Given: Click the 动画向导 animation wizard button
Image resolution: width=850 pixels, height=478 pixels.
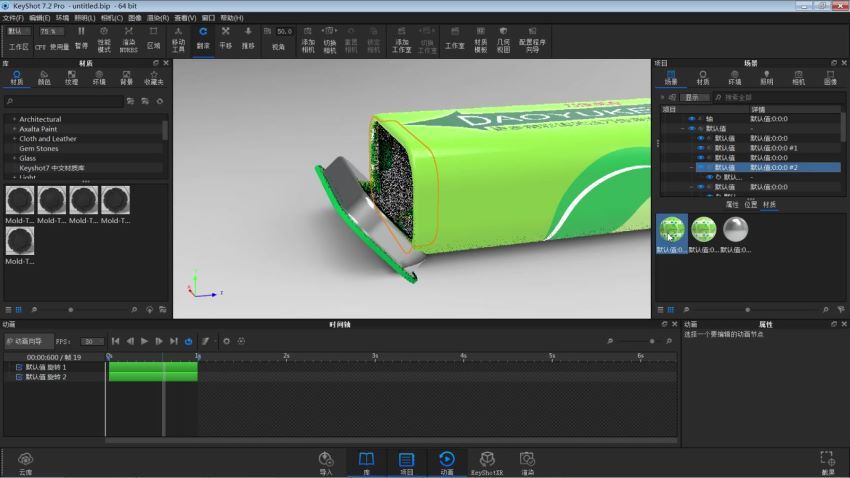Looking at the screenshot, I should (29, 341).
